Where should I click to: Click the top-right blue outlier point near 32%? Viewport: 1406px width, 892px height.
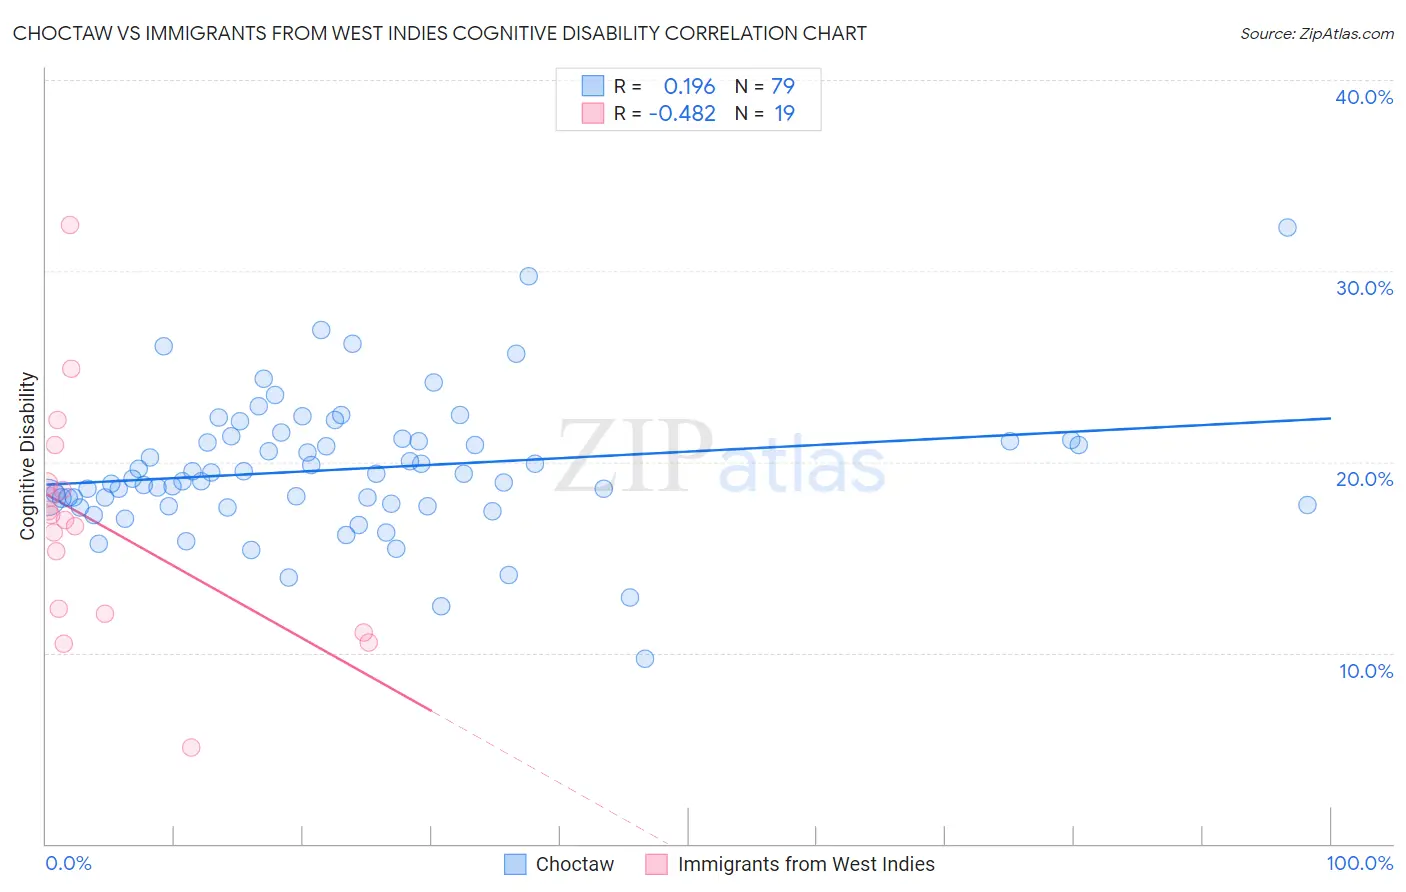coord(1288,228)
